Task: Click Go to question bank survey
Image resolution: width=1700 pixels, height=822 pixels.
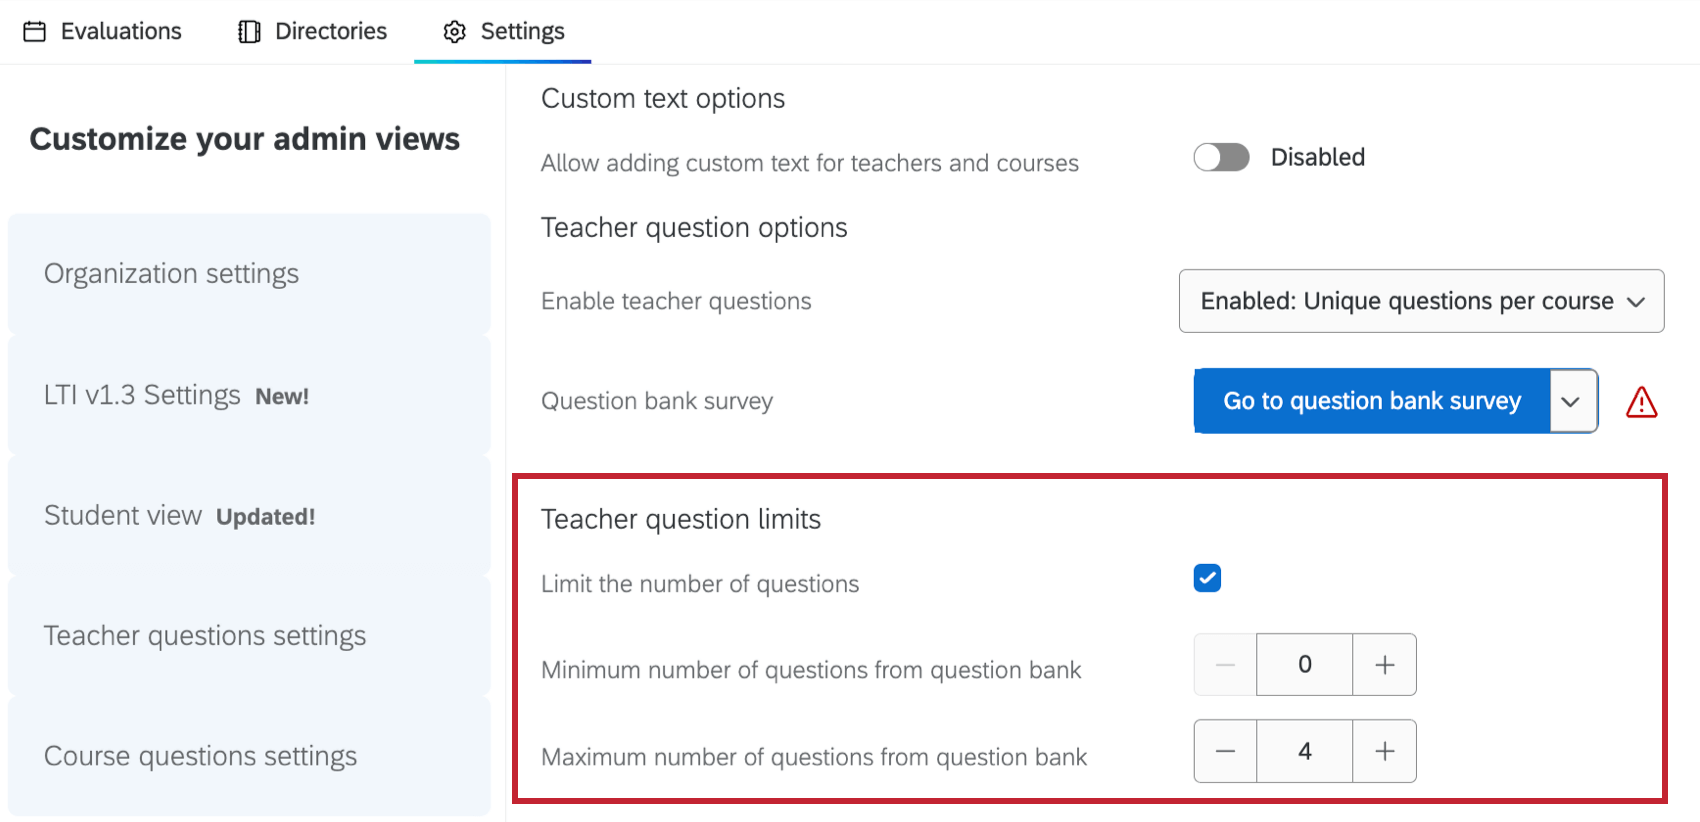Action: pyautogui.click(x=1370, y=401)
